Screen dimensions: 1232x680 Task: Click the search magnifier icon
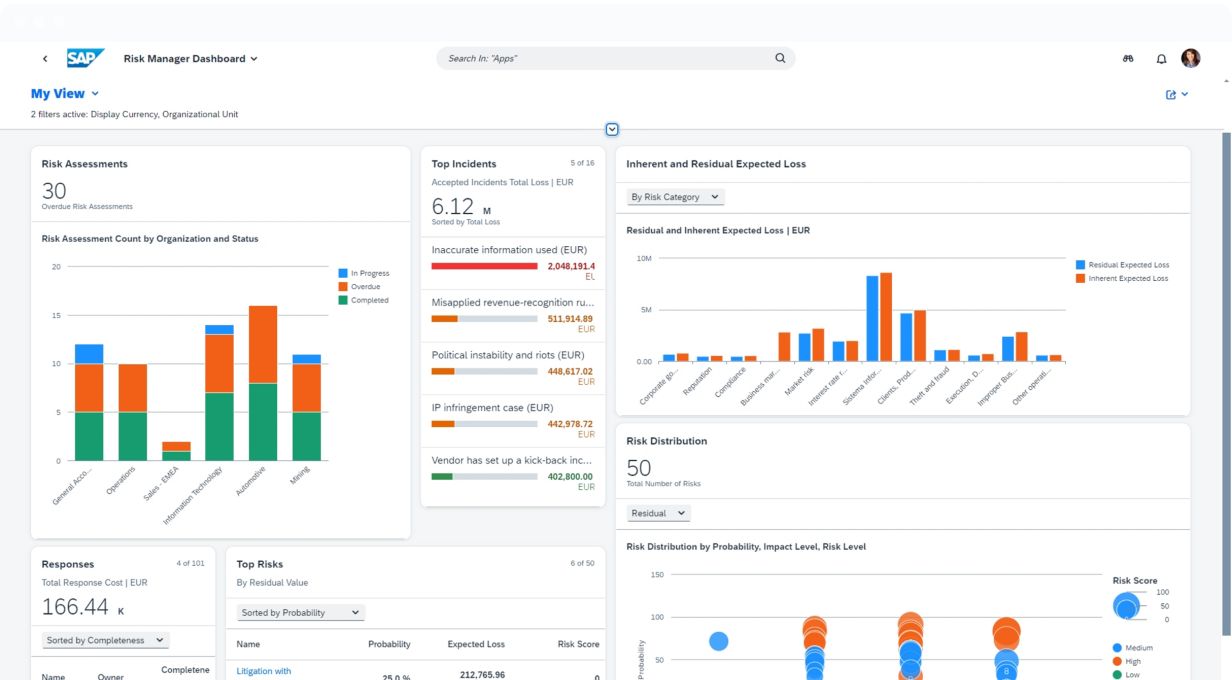[780, 58]
